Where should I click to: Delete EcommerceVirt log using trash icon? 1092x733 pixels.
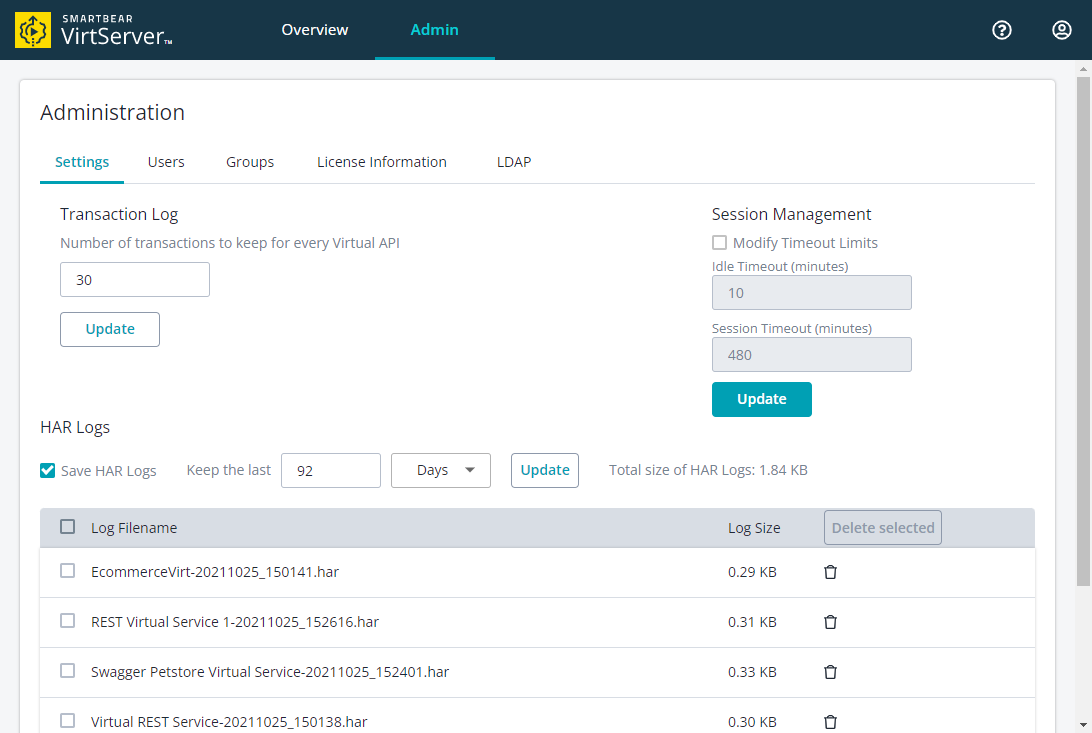tap(830, 572)
